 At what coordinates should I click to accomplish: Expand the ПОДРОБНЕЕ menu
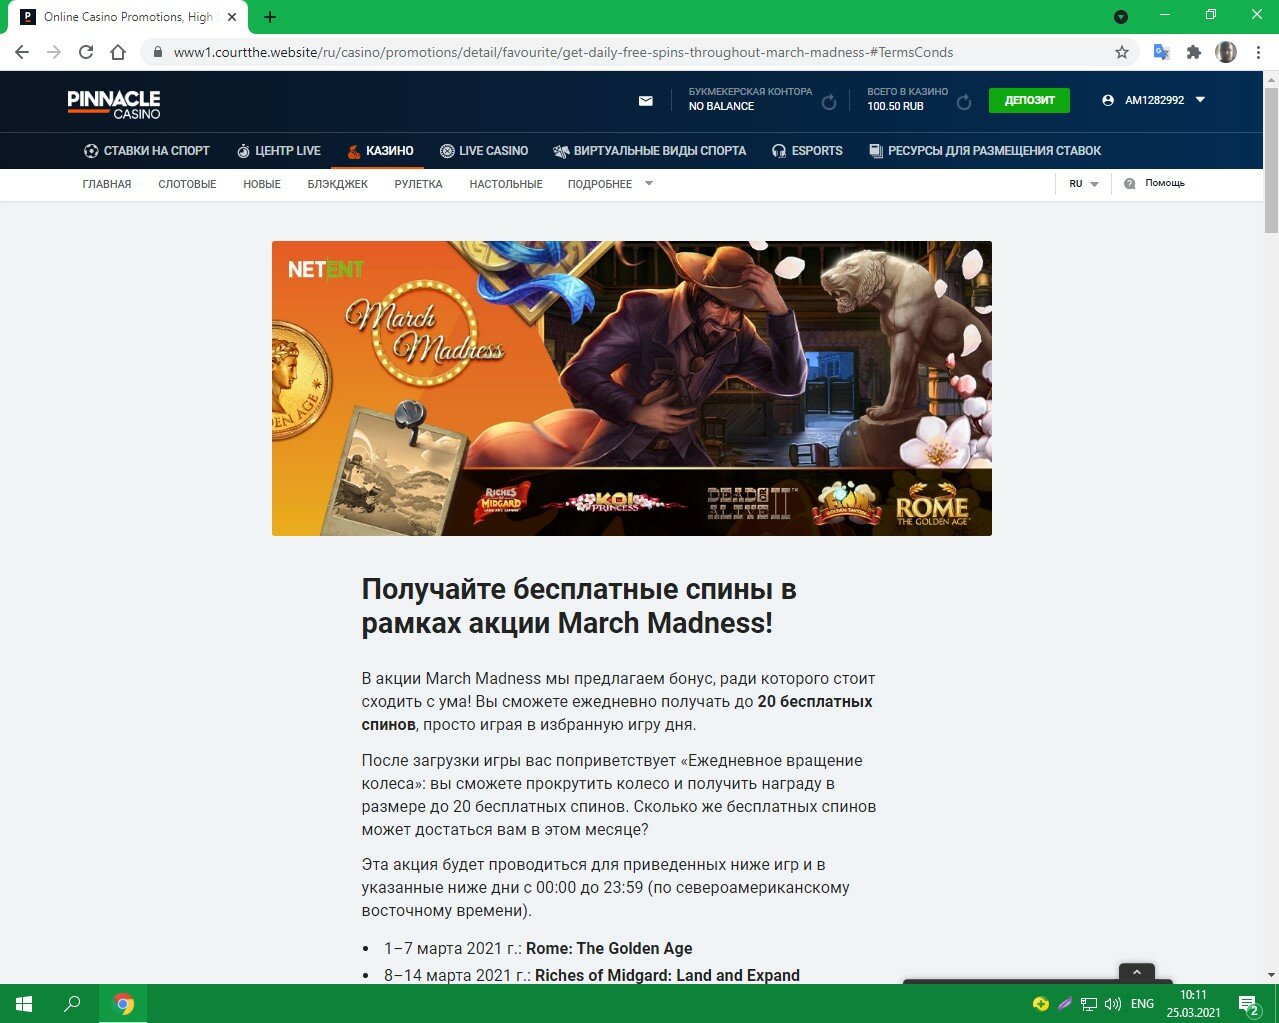pyautogui.click(x=609, y=184)
